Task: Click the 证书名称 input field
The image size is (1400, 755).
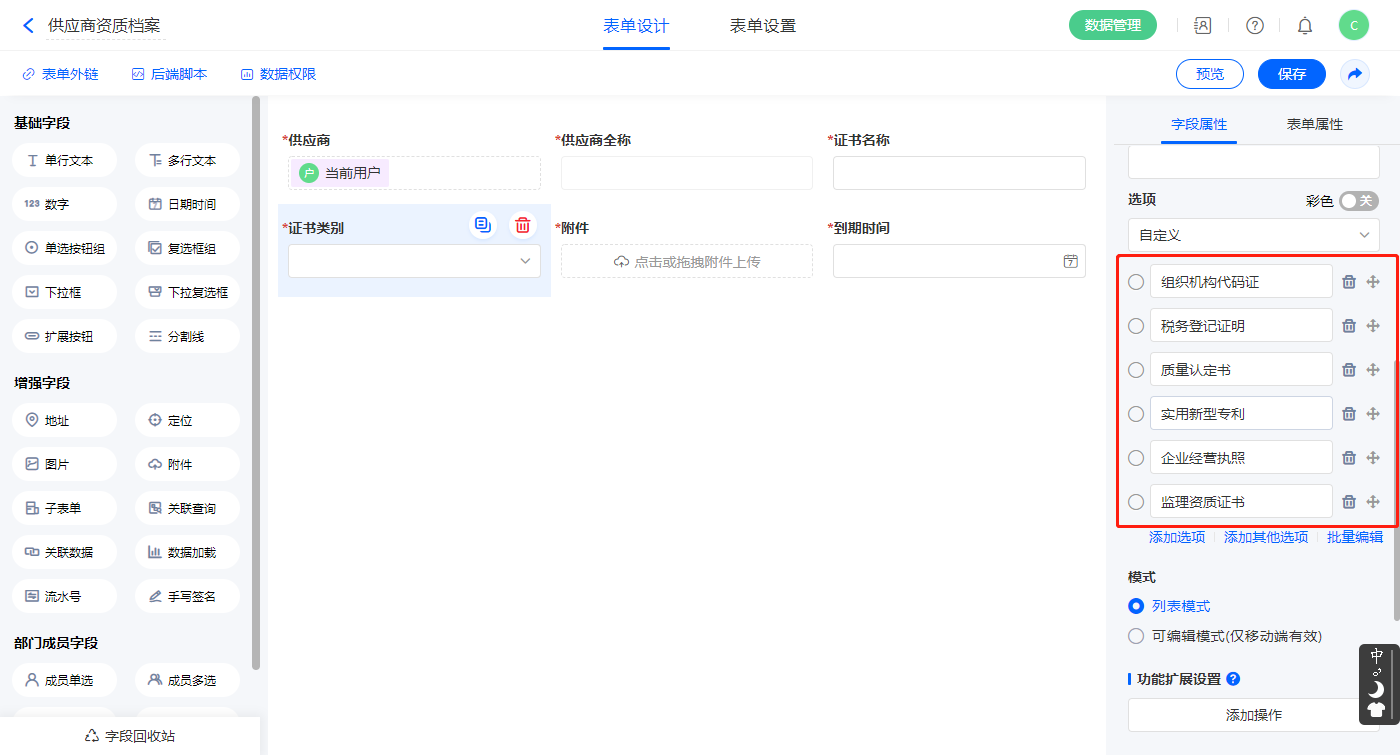Action: [x=958, y=173]
